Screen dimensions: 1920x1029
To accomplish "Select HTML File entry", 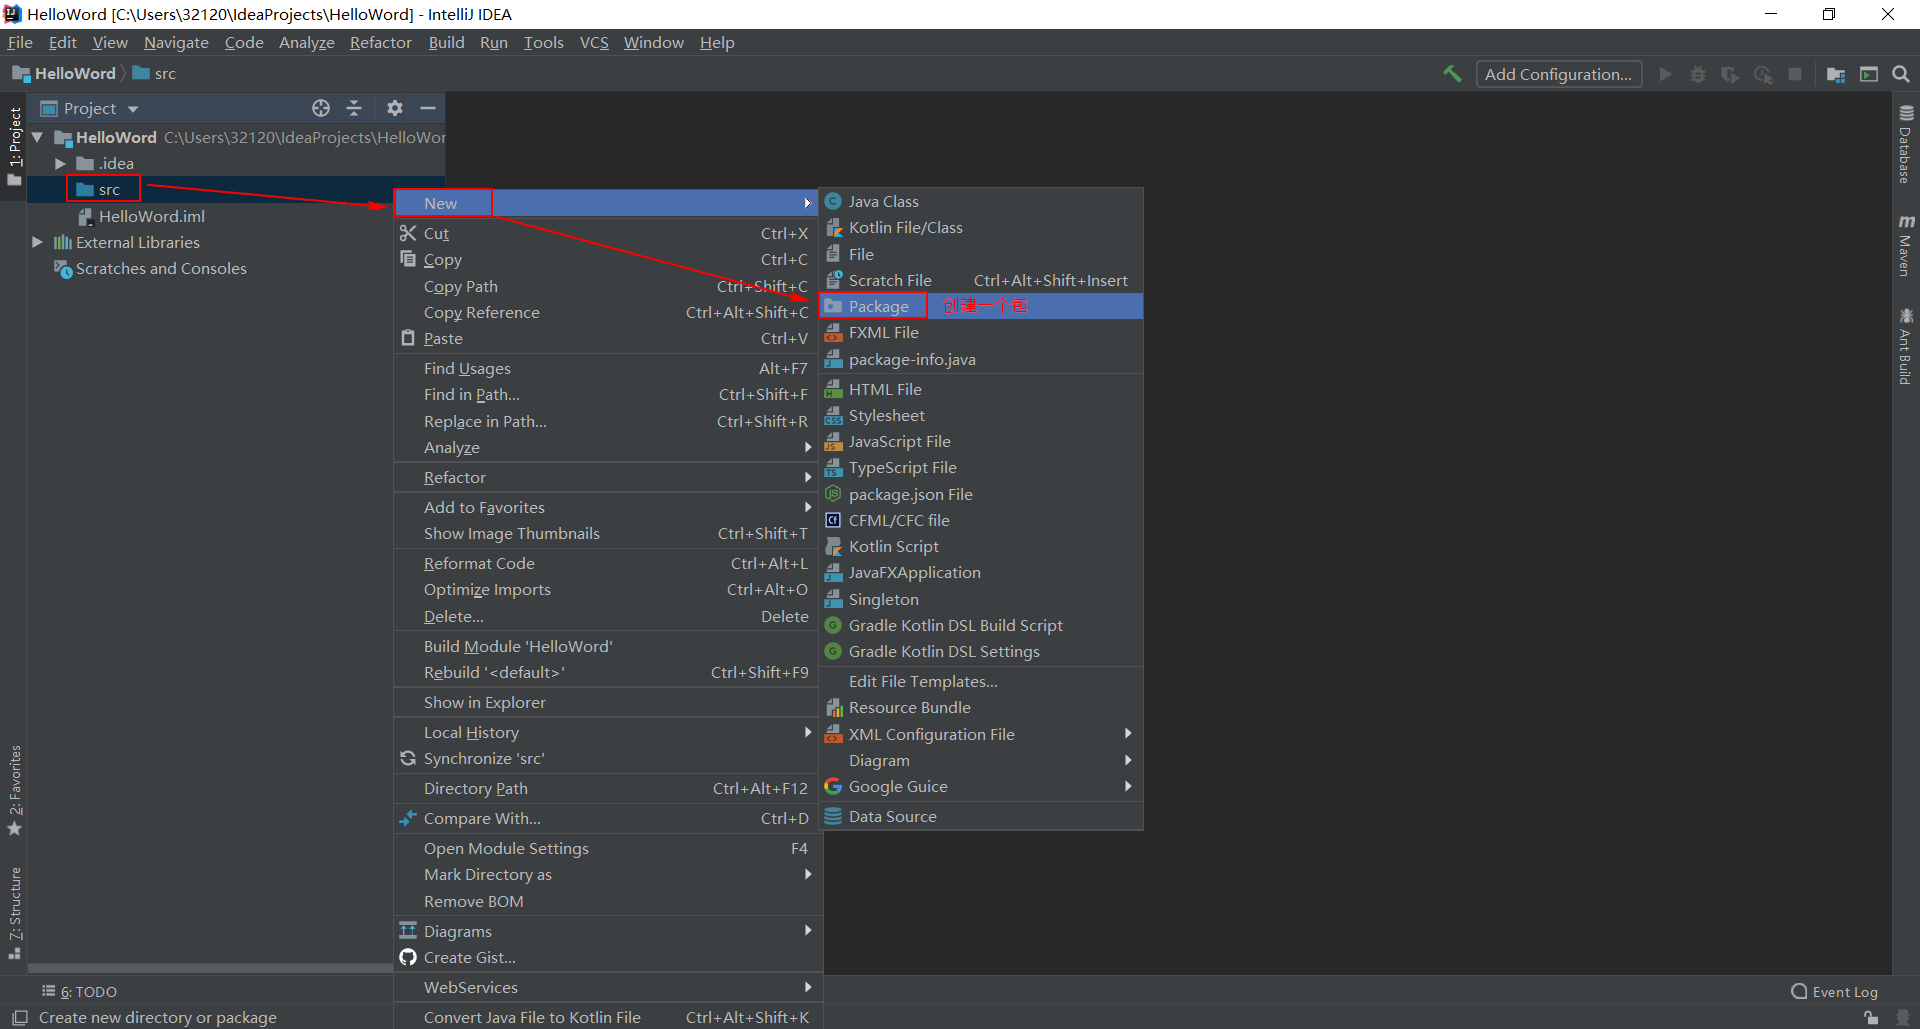I will (x=981, y=389).
